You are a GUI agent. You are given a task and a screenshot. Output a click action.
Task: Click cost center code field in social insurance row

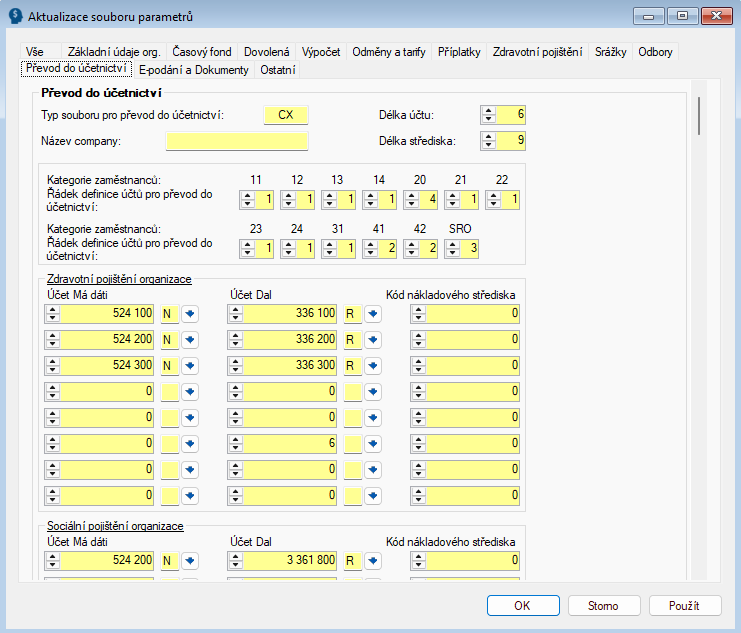(x=465, y=561)
